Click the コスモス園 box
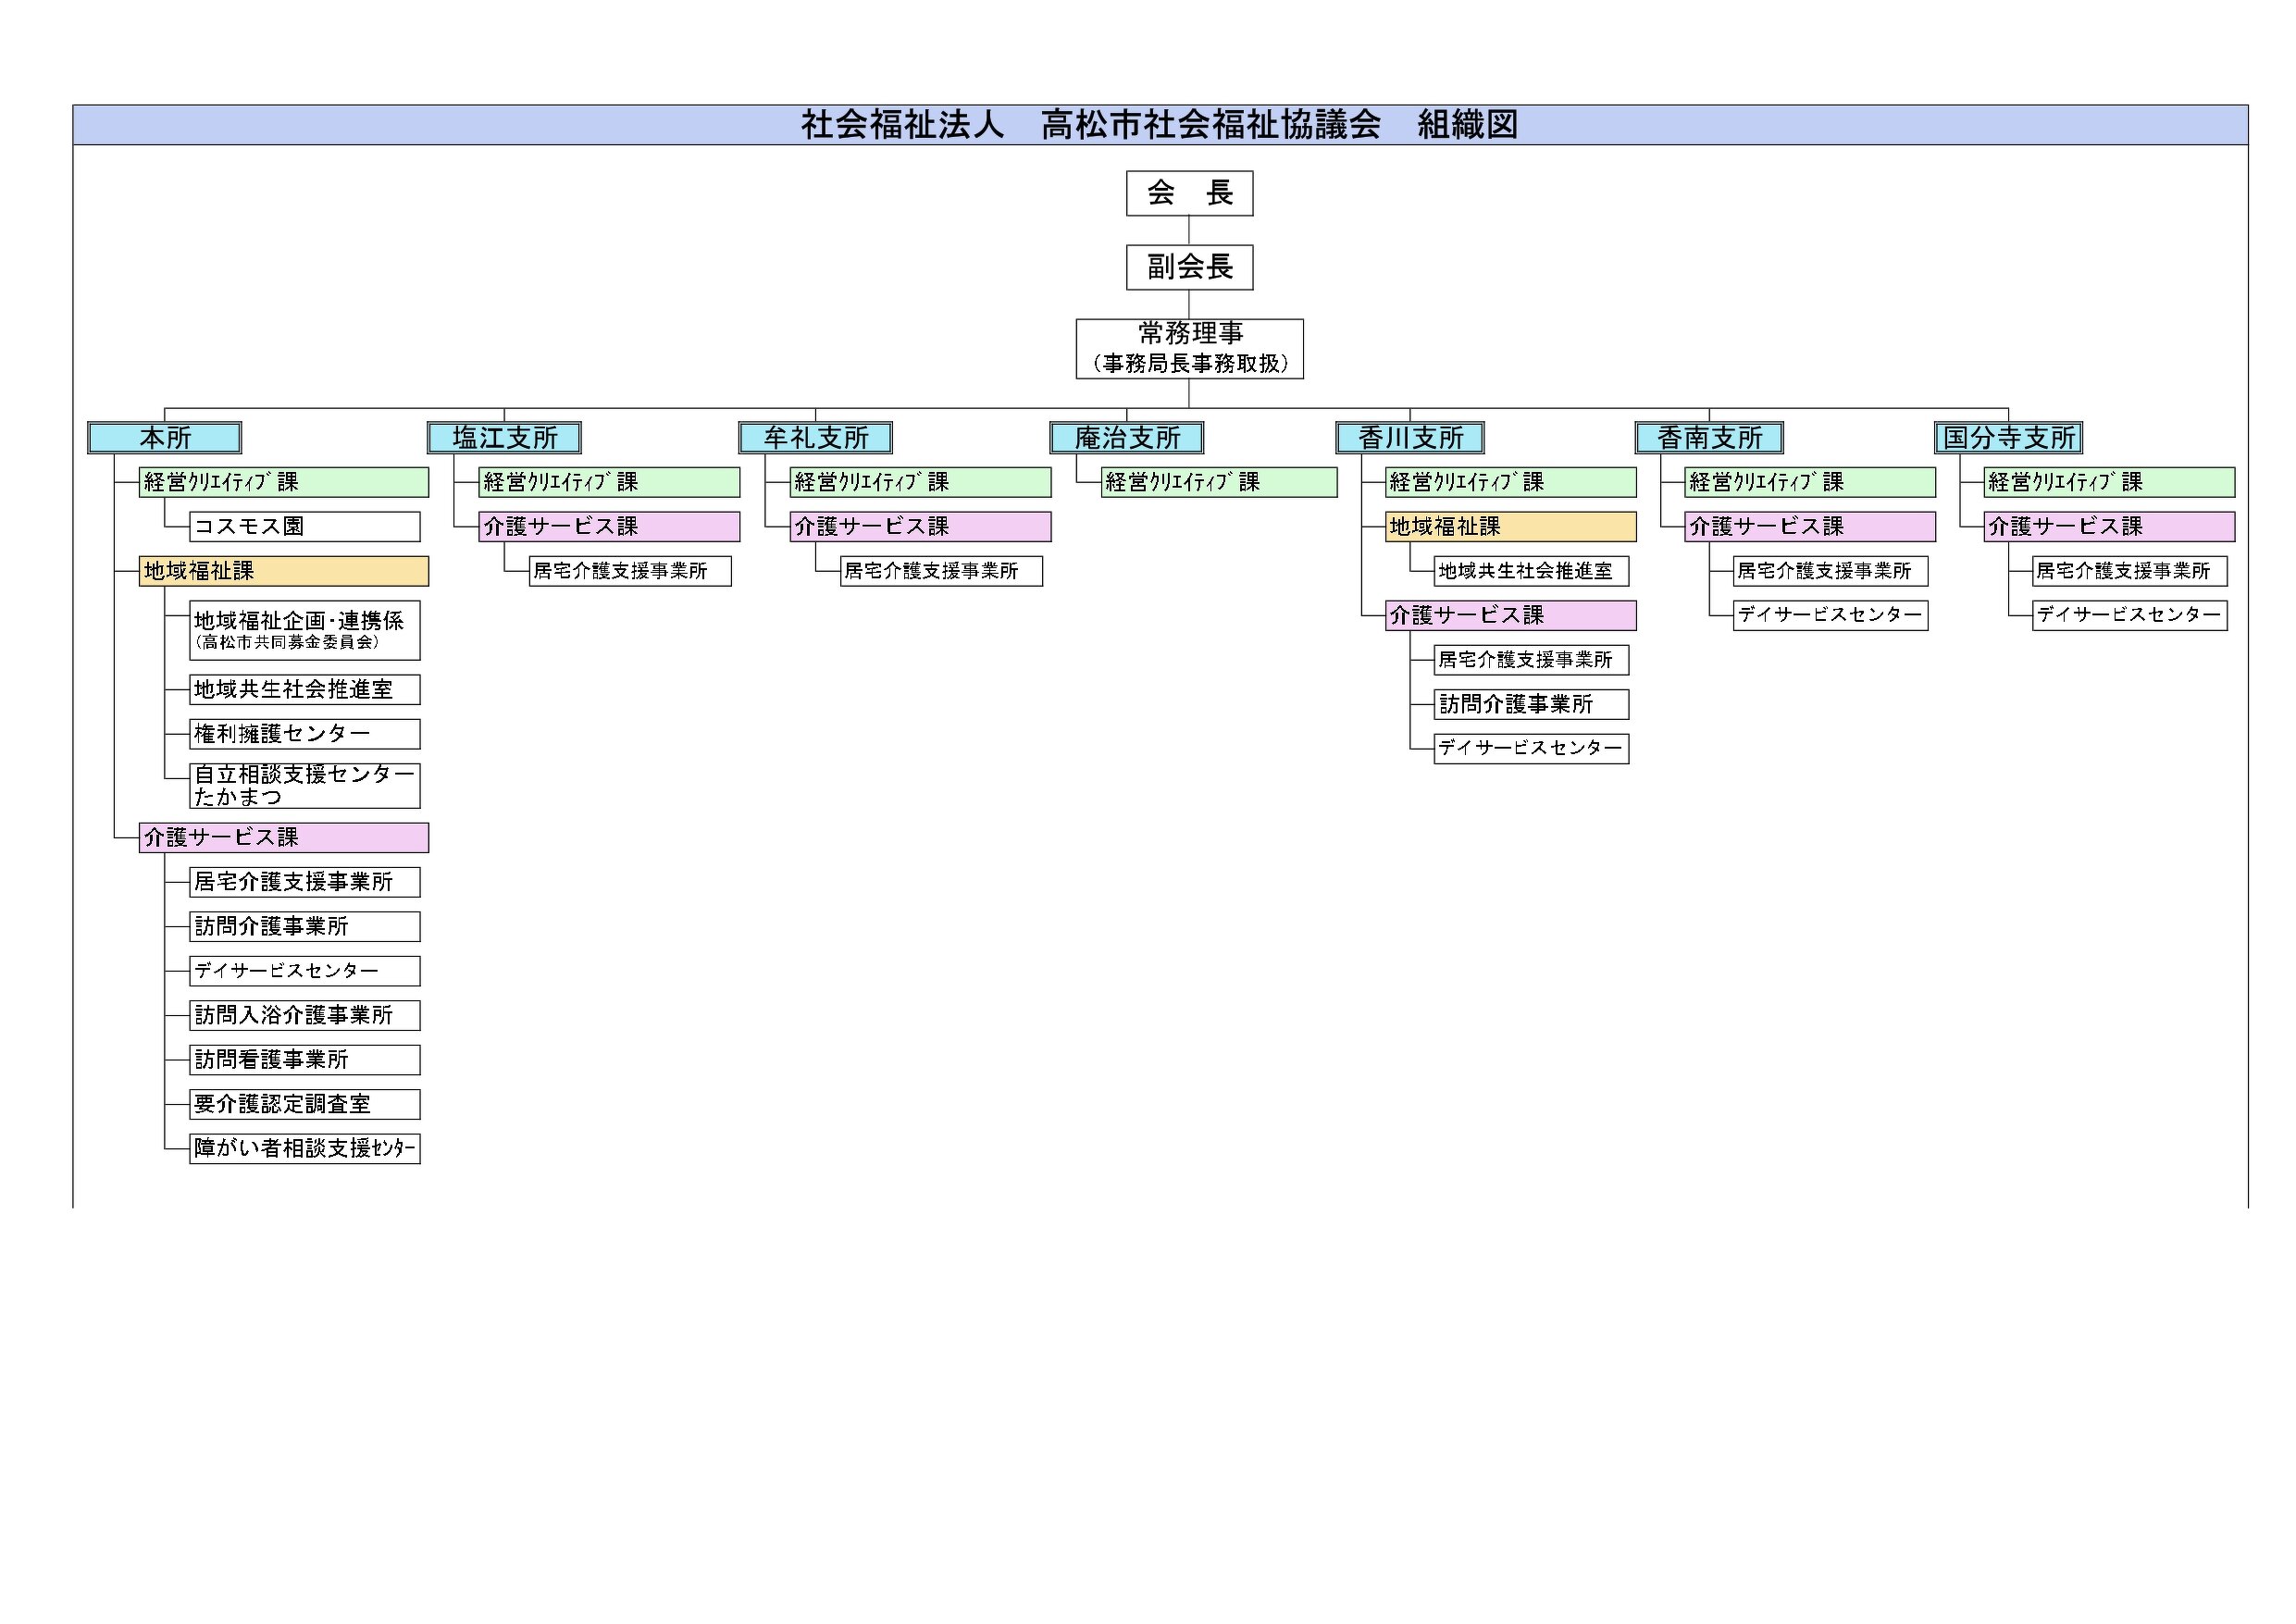The width and height of the screenshot is (2296, 1624). (x=304, y=526)
